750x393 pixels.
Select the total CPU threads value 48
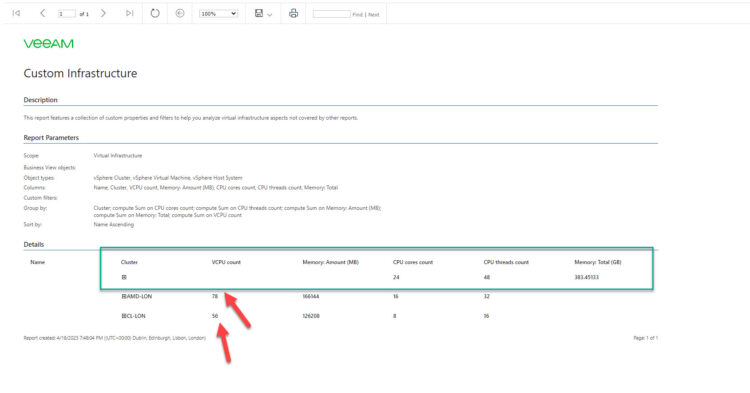[x=486, y=277]
